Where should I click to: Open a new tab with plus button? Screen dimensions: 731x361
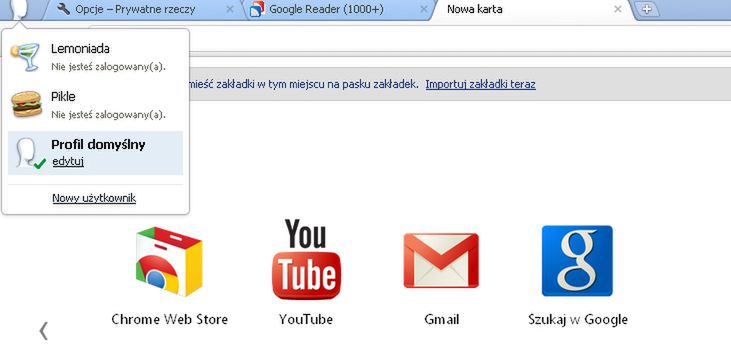647,9
